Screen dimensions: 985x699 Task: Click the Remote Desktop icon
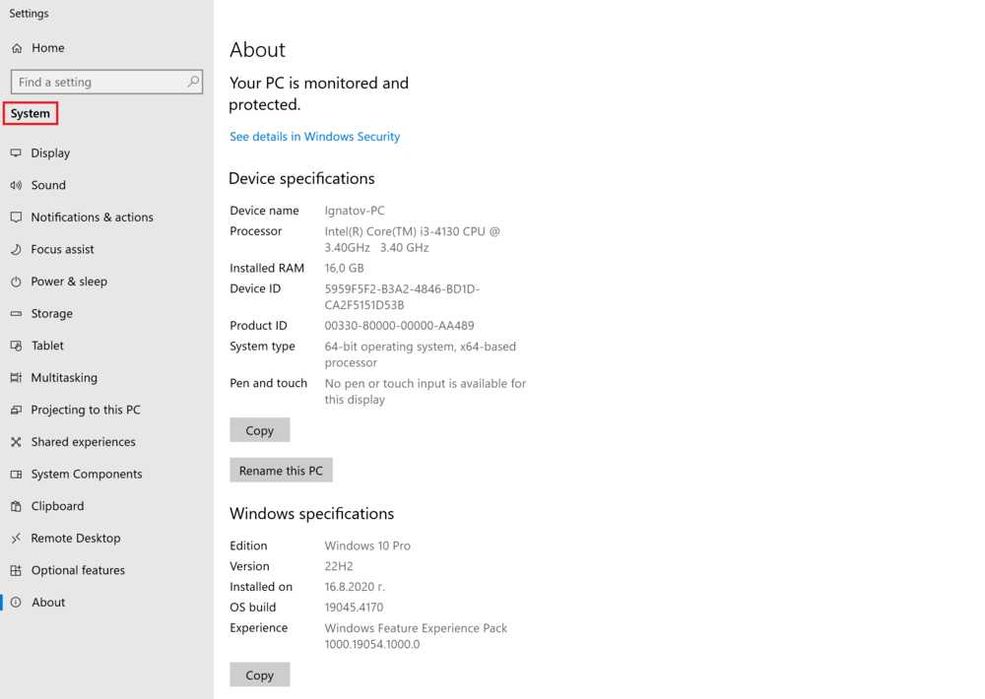[x=16, y=538]
